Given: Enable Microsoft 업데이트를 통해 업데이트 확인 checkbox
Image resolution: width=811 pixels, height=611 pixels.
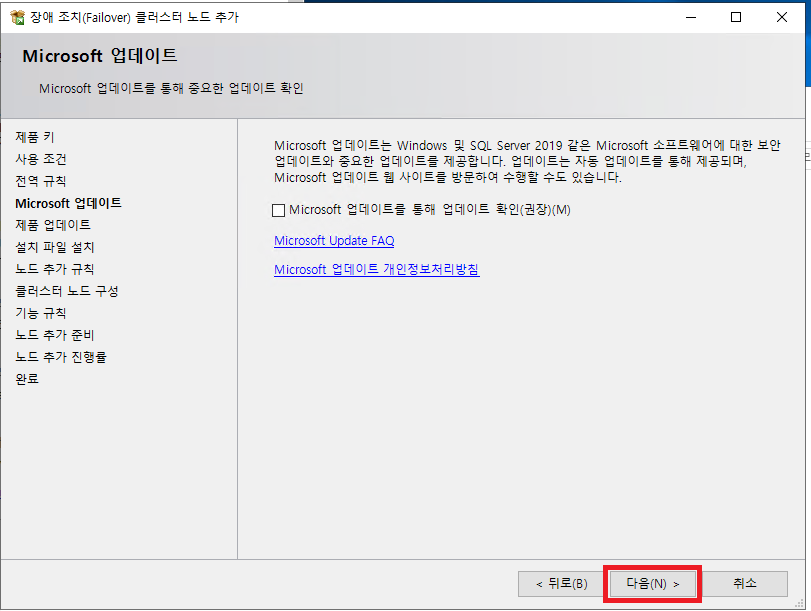Looking at the screenshot, I should click(x=278, y=210).
